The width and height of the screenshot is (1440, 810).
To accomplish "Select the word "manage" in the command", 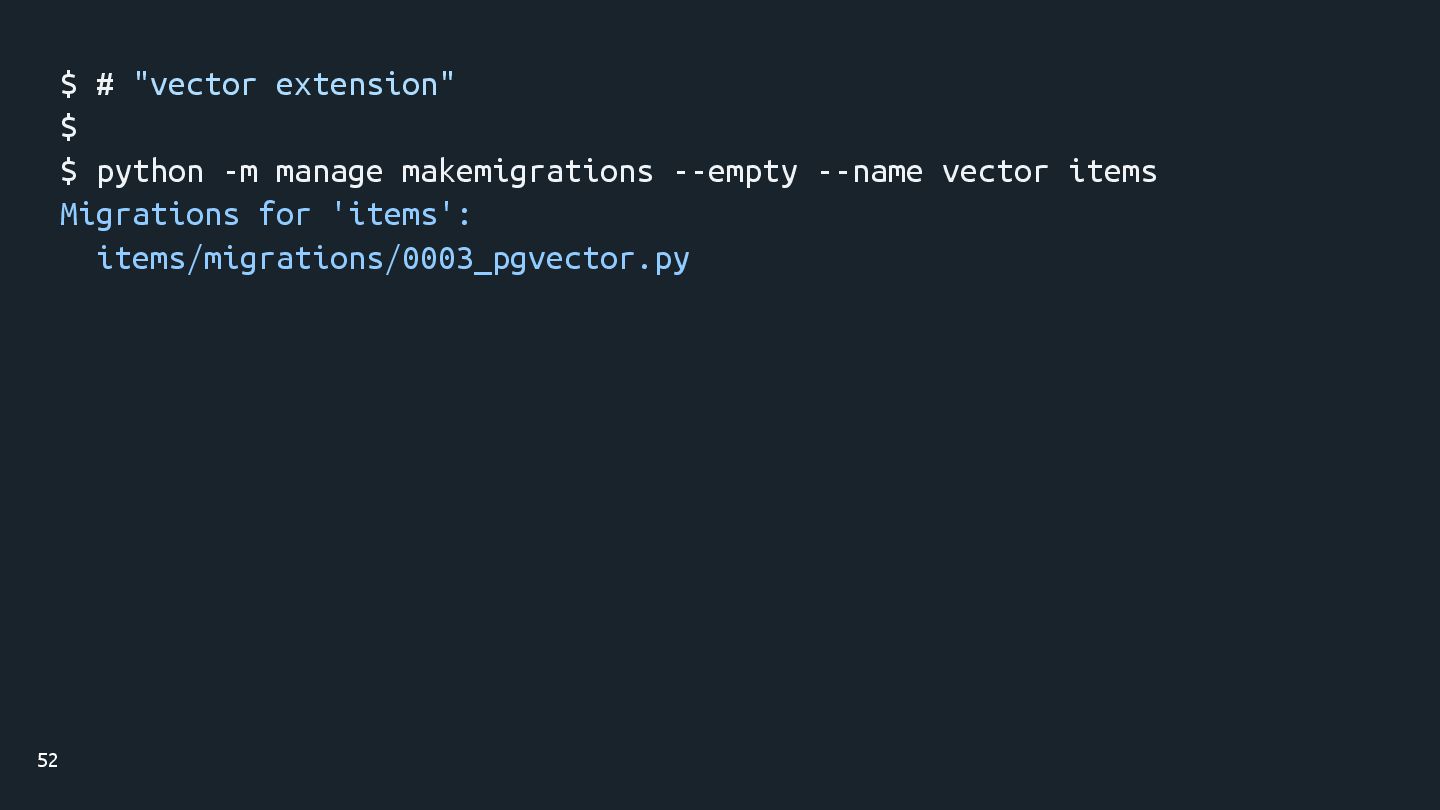I will (x=329, y=172).
